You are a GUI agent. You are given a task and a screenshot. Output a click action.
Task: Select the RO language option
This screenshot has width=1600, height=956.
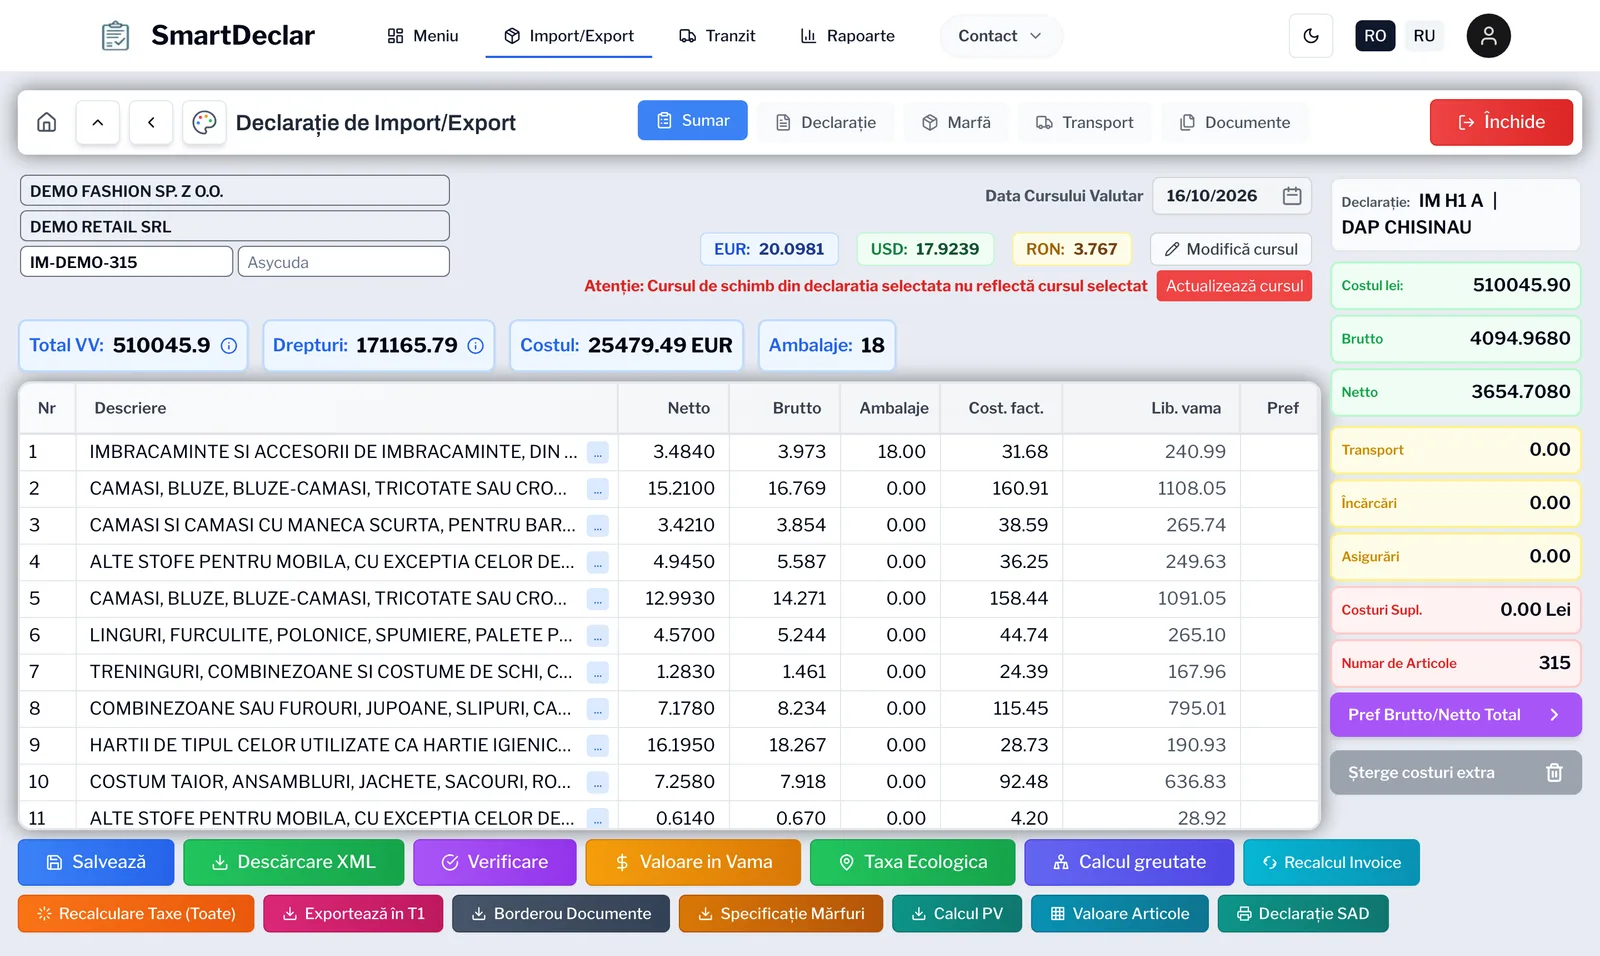click(1375, 36)
